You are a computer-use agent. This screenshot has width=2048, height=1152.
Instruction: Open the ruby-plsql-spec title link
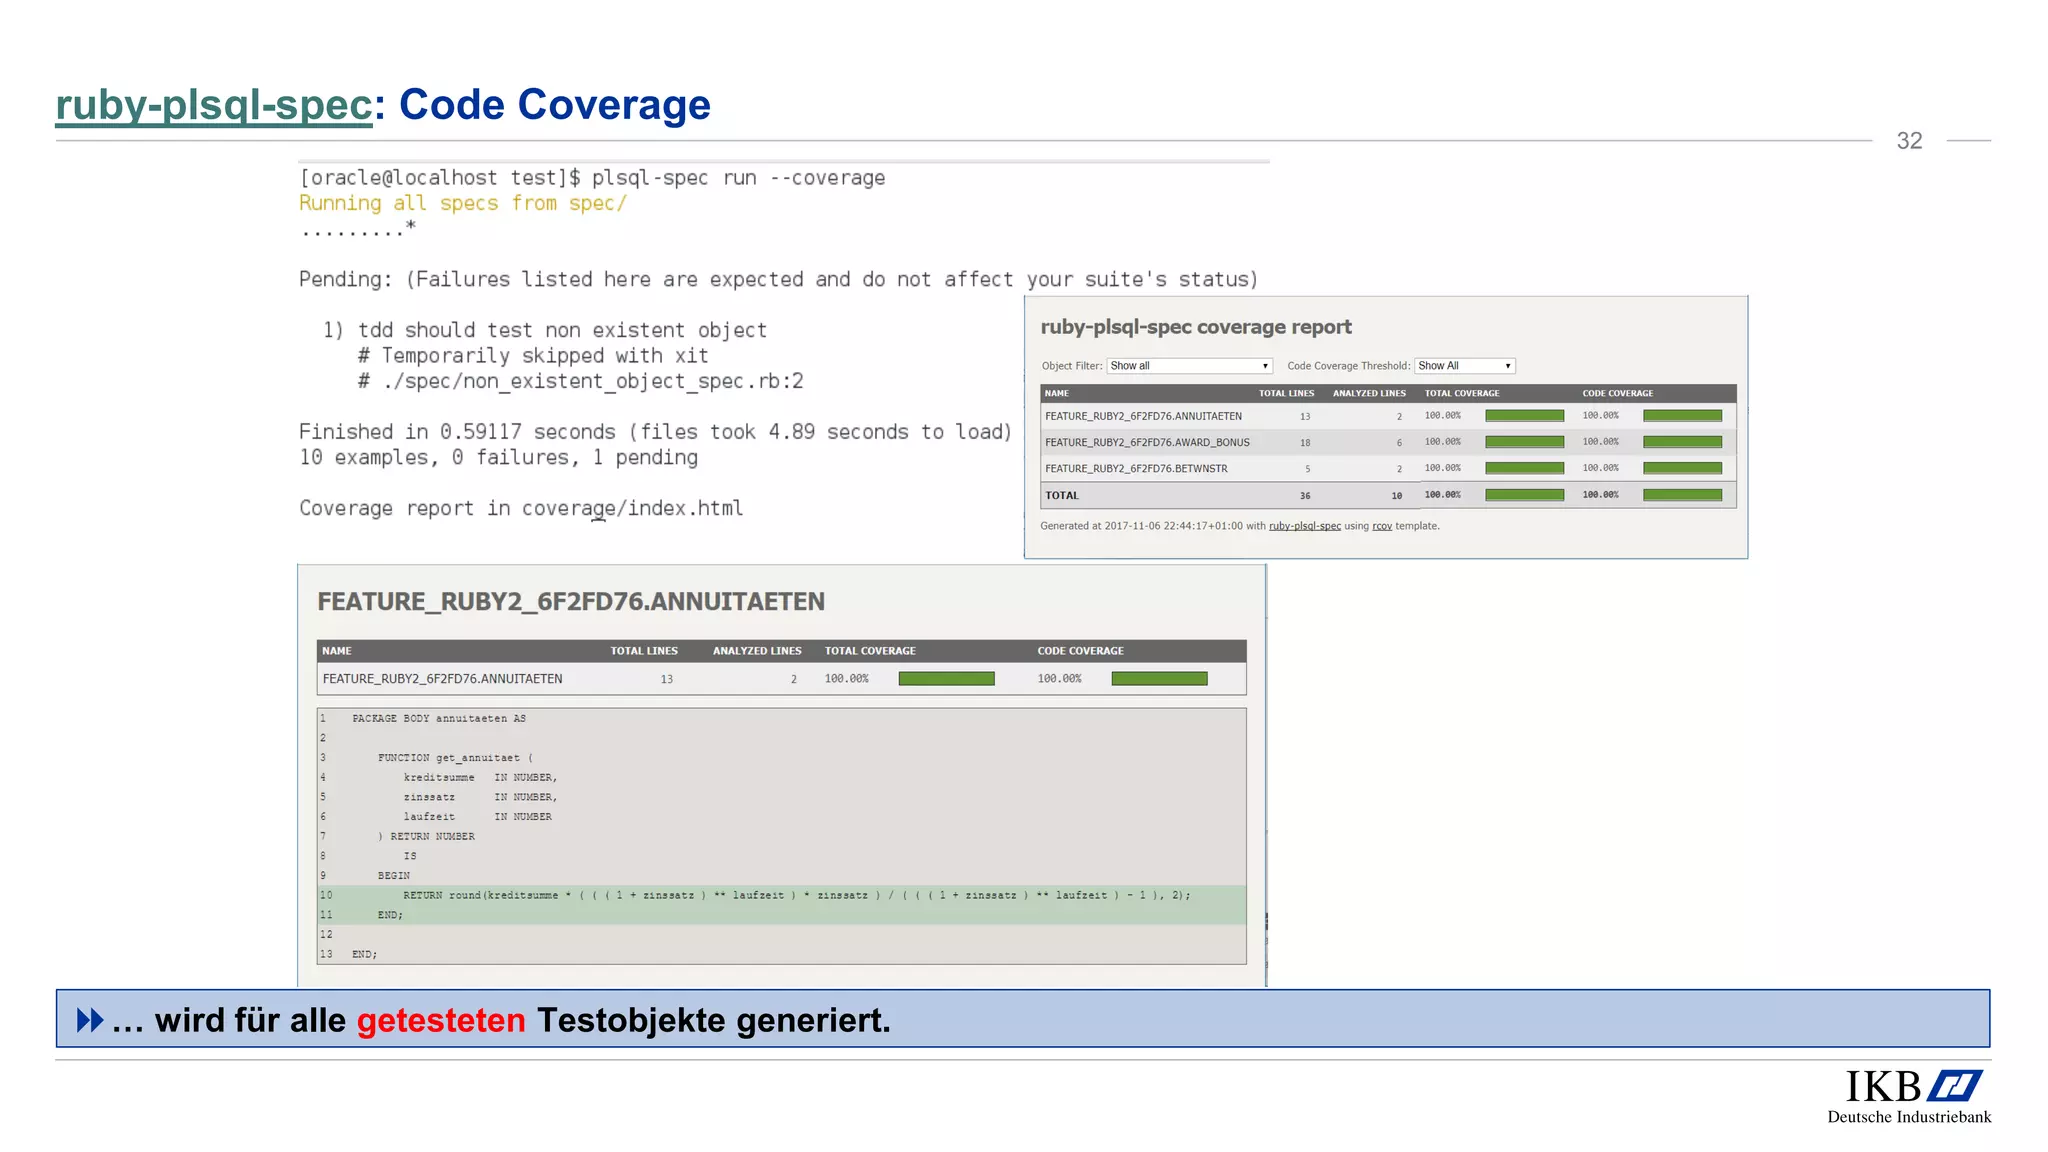click(x=214, y=105)
